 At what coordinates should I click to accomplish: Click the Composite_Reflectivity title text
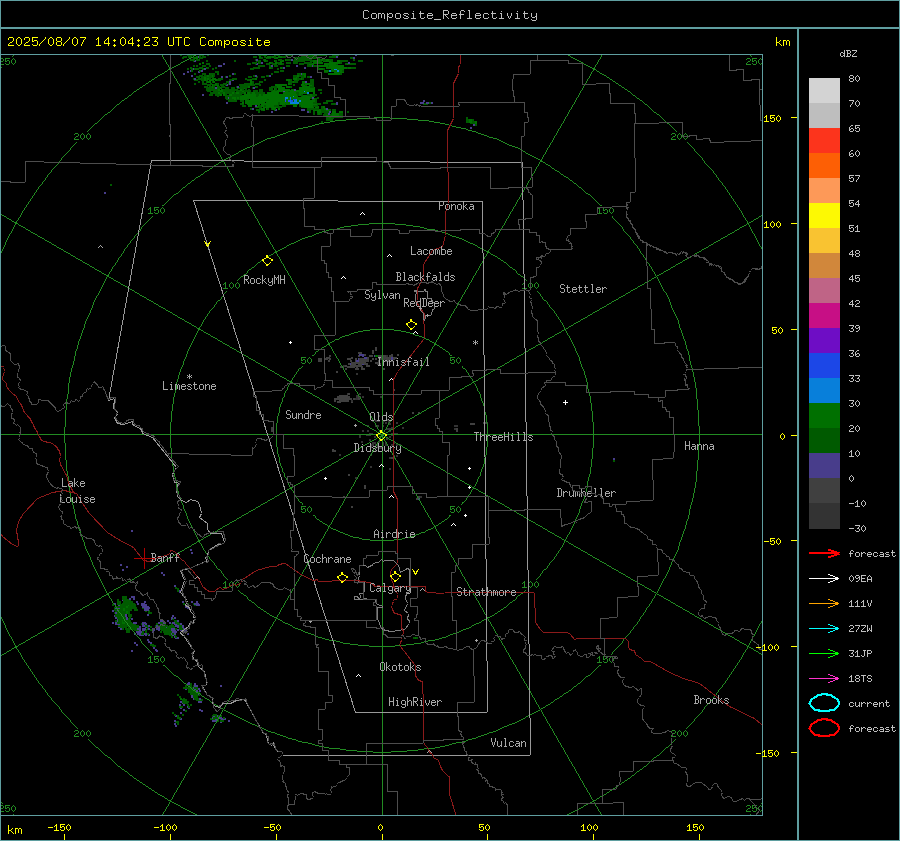449,15
